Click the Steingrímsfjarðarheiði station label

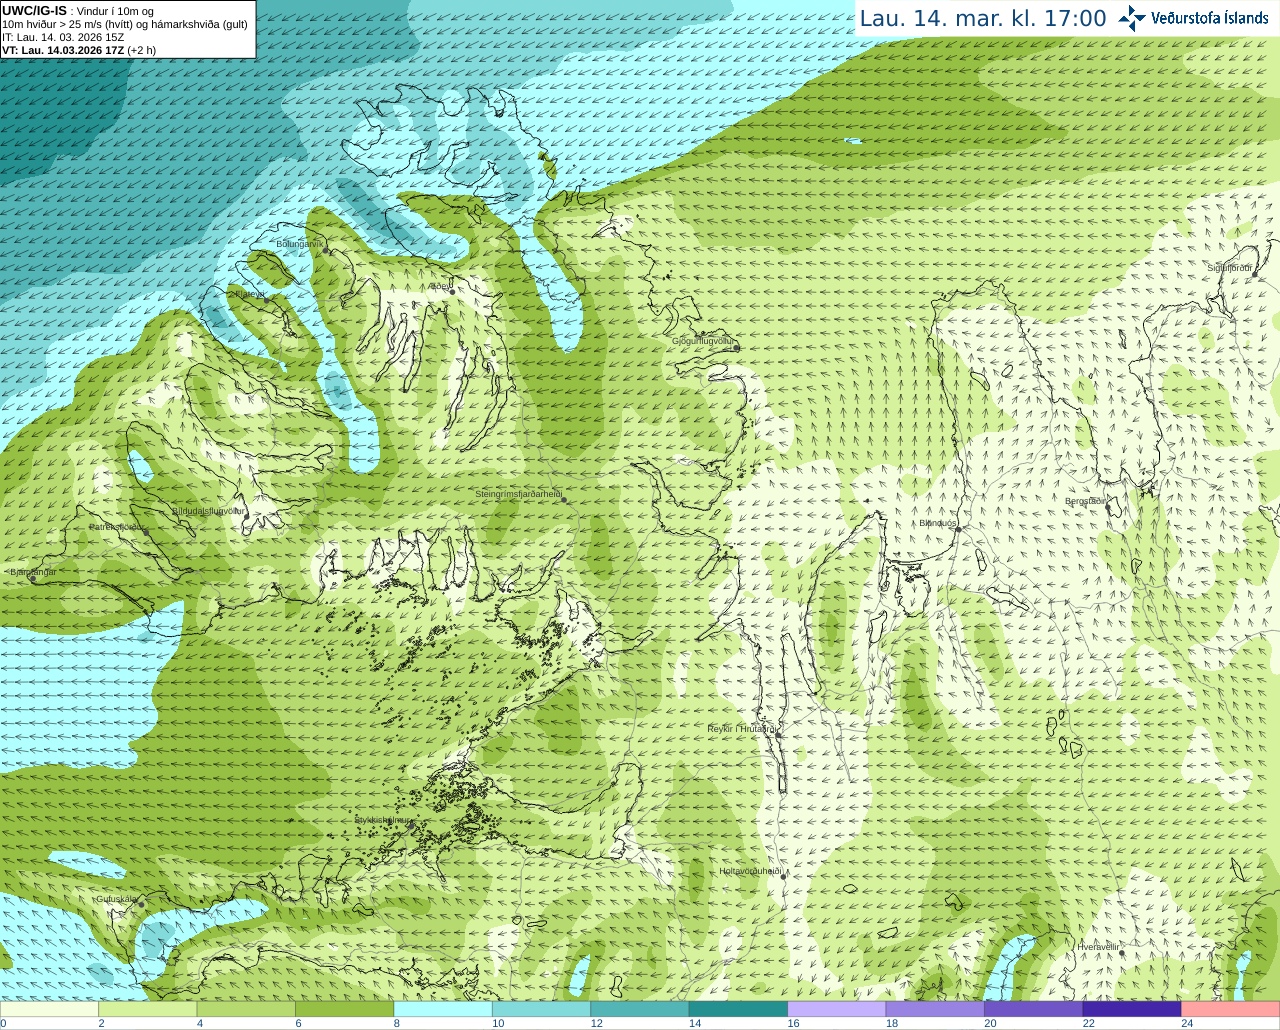(x=518, y=494)
